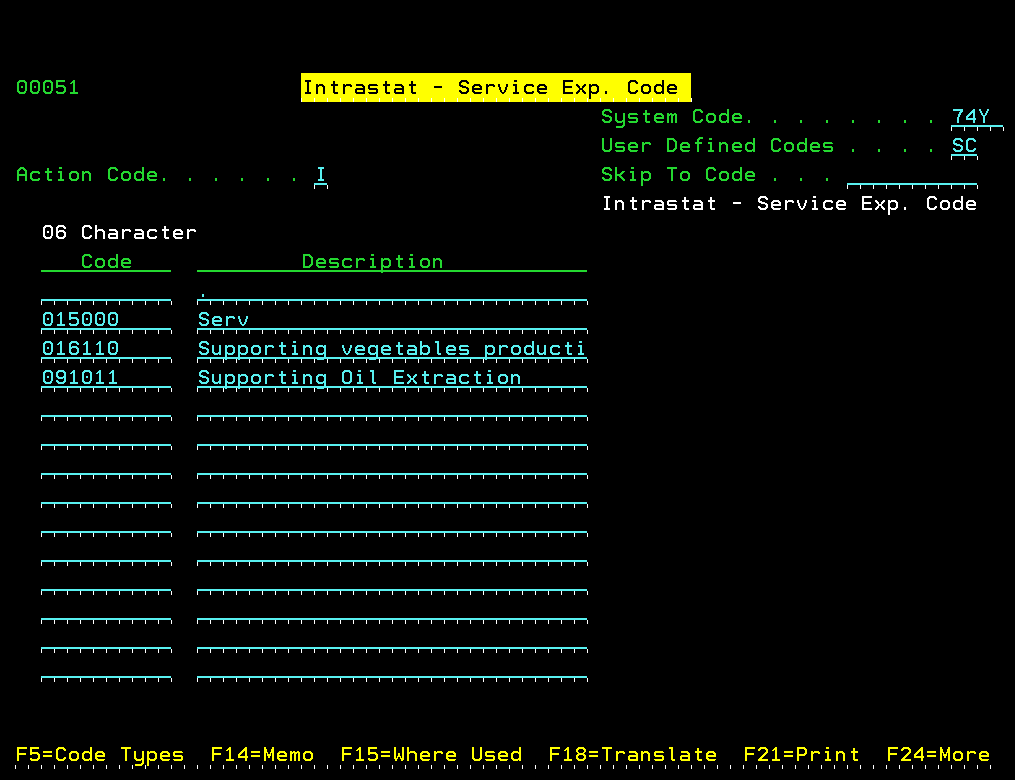Image resolution: width=1015 pixels, height=780 pixels.
Task: Click the Action Code input field
Action: 321,175
